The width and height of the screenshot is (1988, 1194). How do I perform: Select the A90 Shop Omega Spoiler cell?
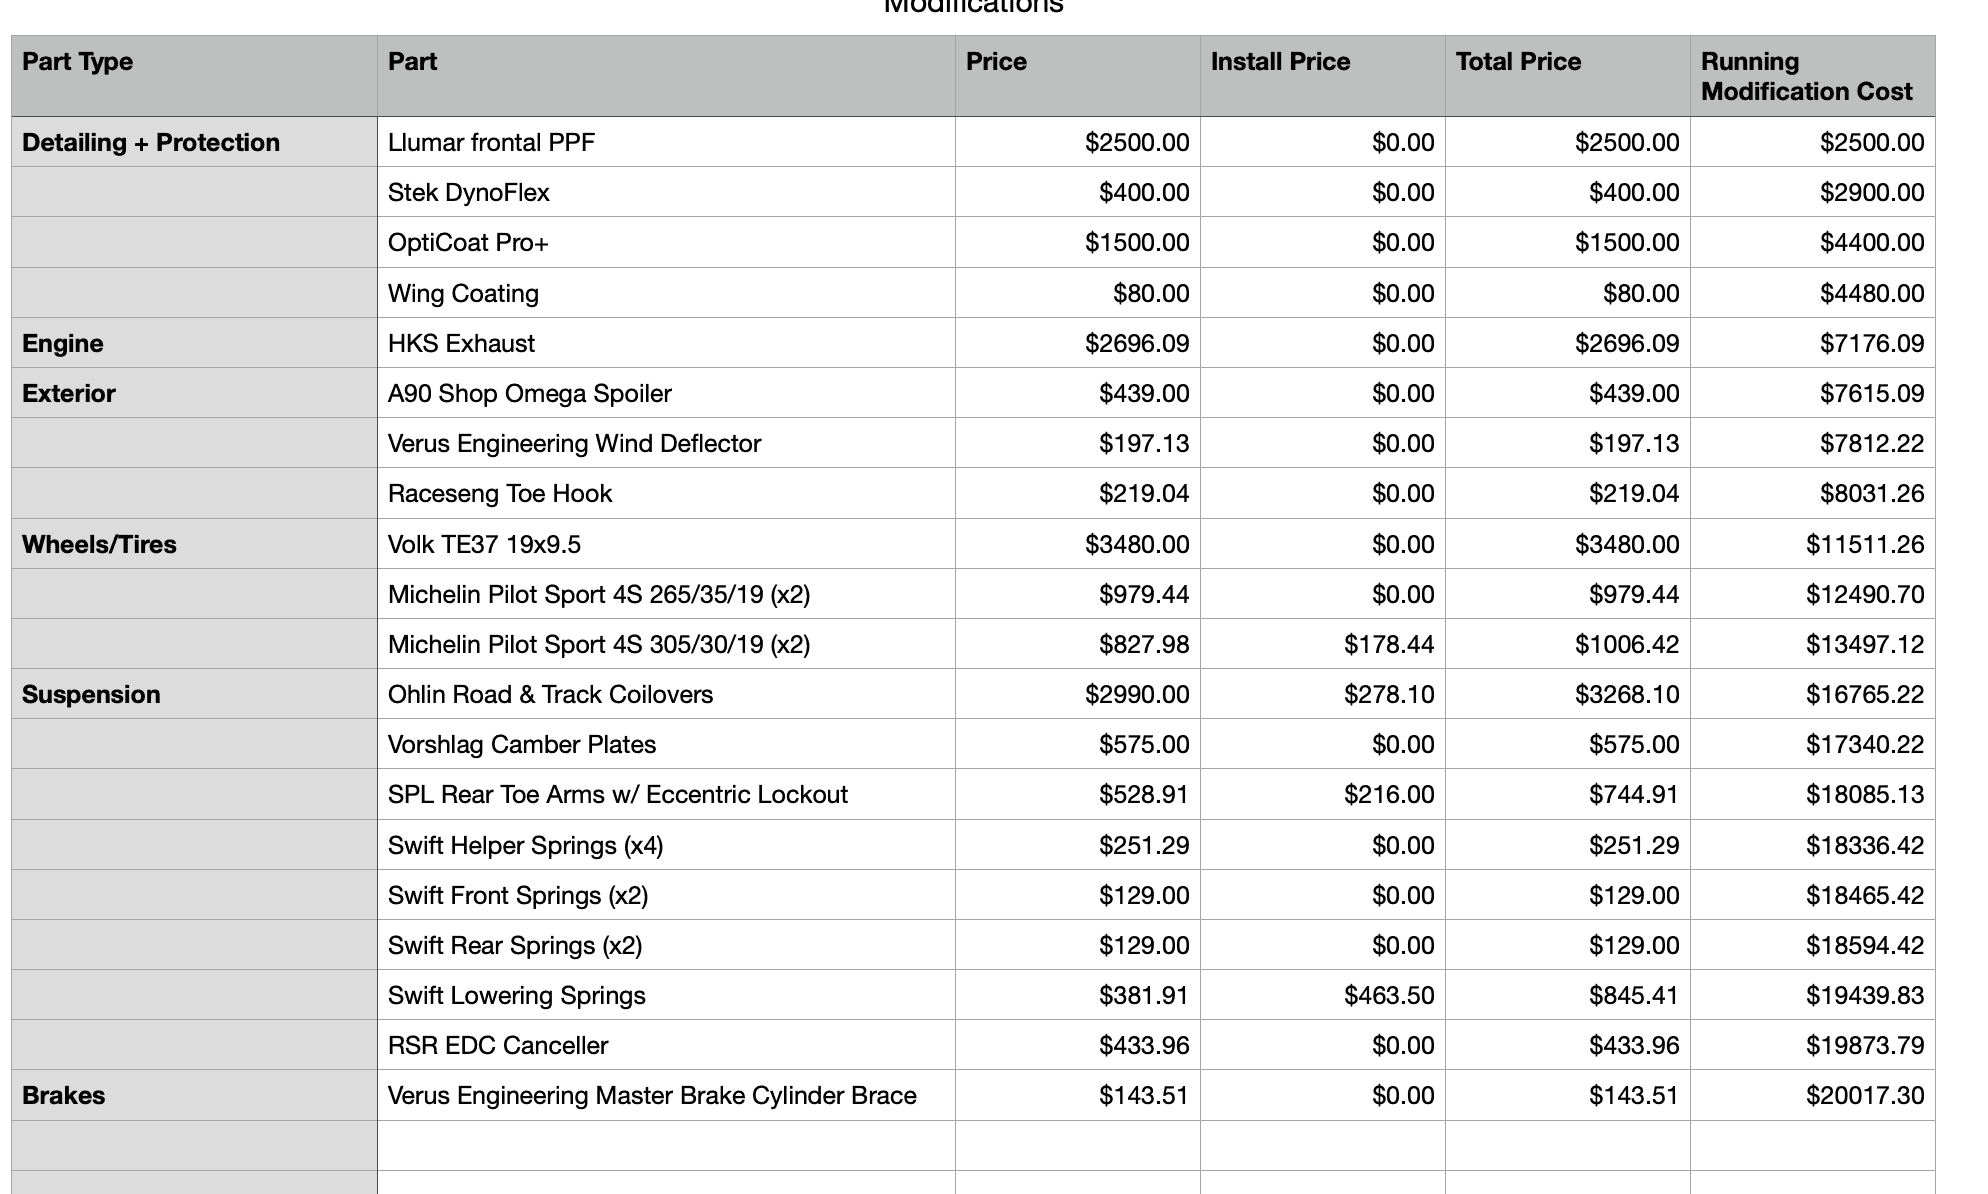click(x=666, y=393)
